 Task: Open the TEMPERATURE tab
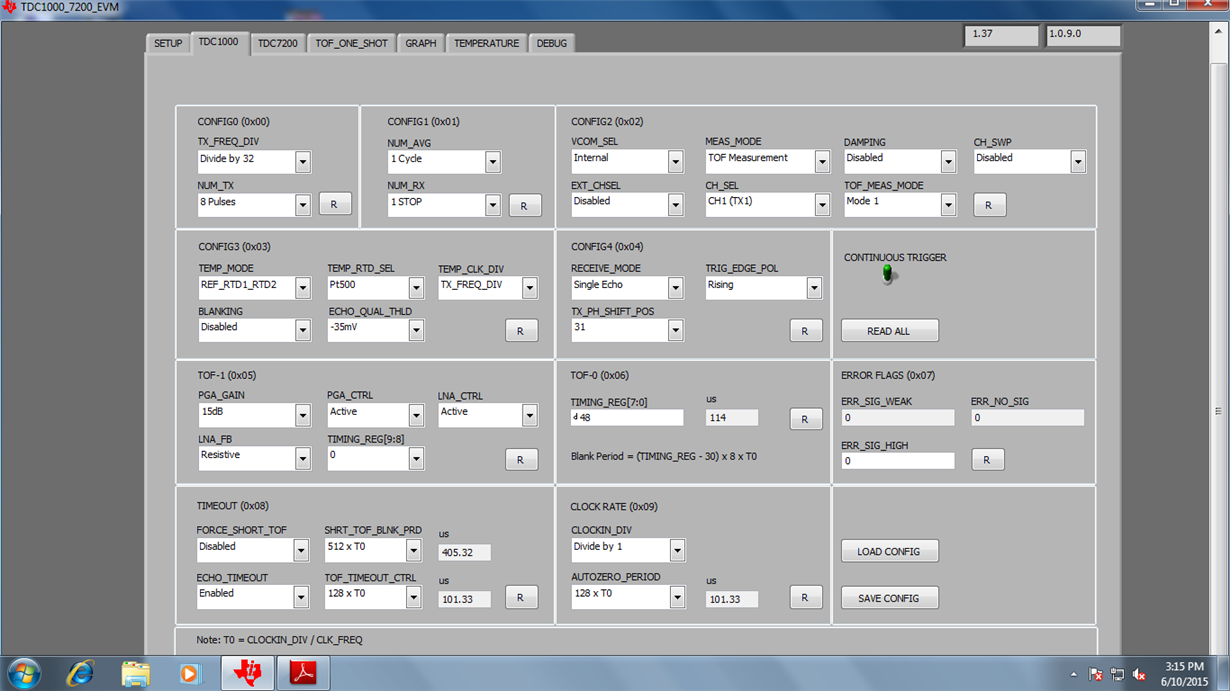tap(486, 44)
